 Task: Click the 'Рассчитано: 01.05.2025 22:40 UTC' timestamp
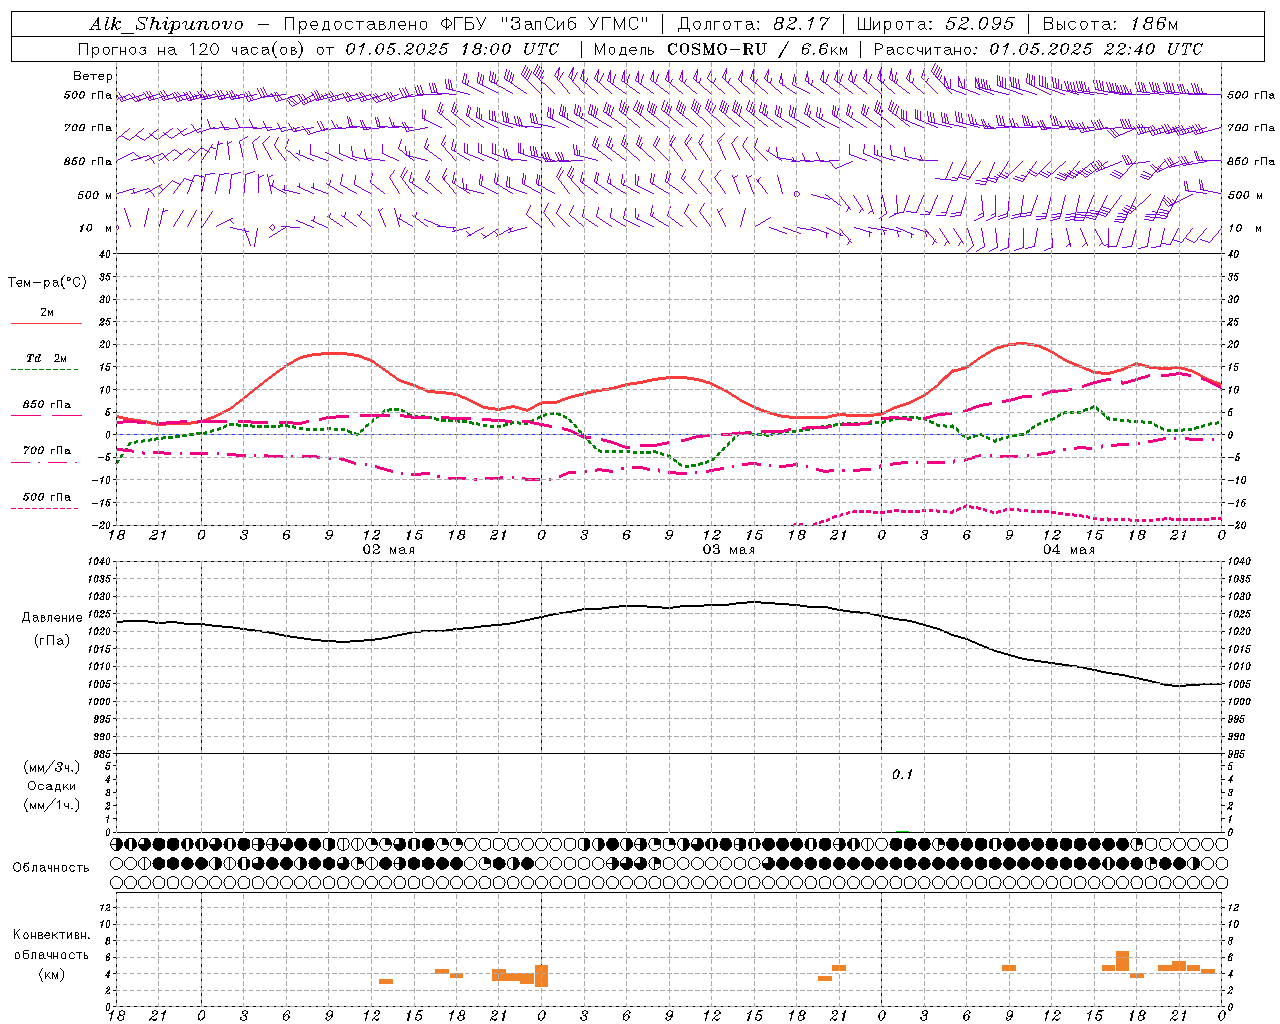point(1038,49)
